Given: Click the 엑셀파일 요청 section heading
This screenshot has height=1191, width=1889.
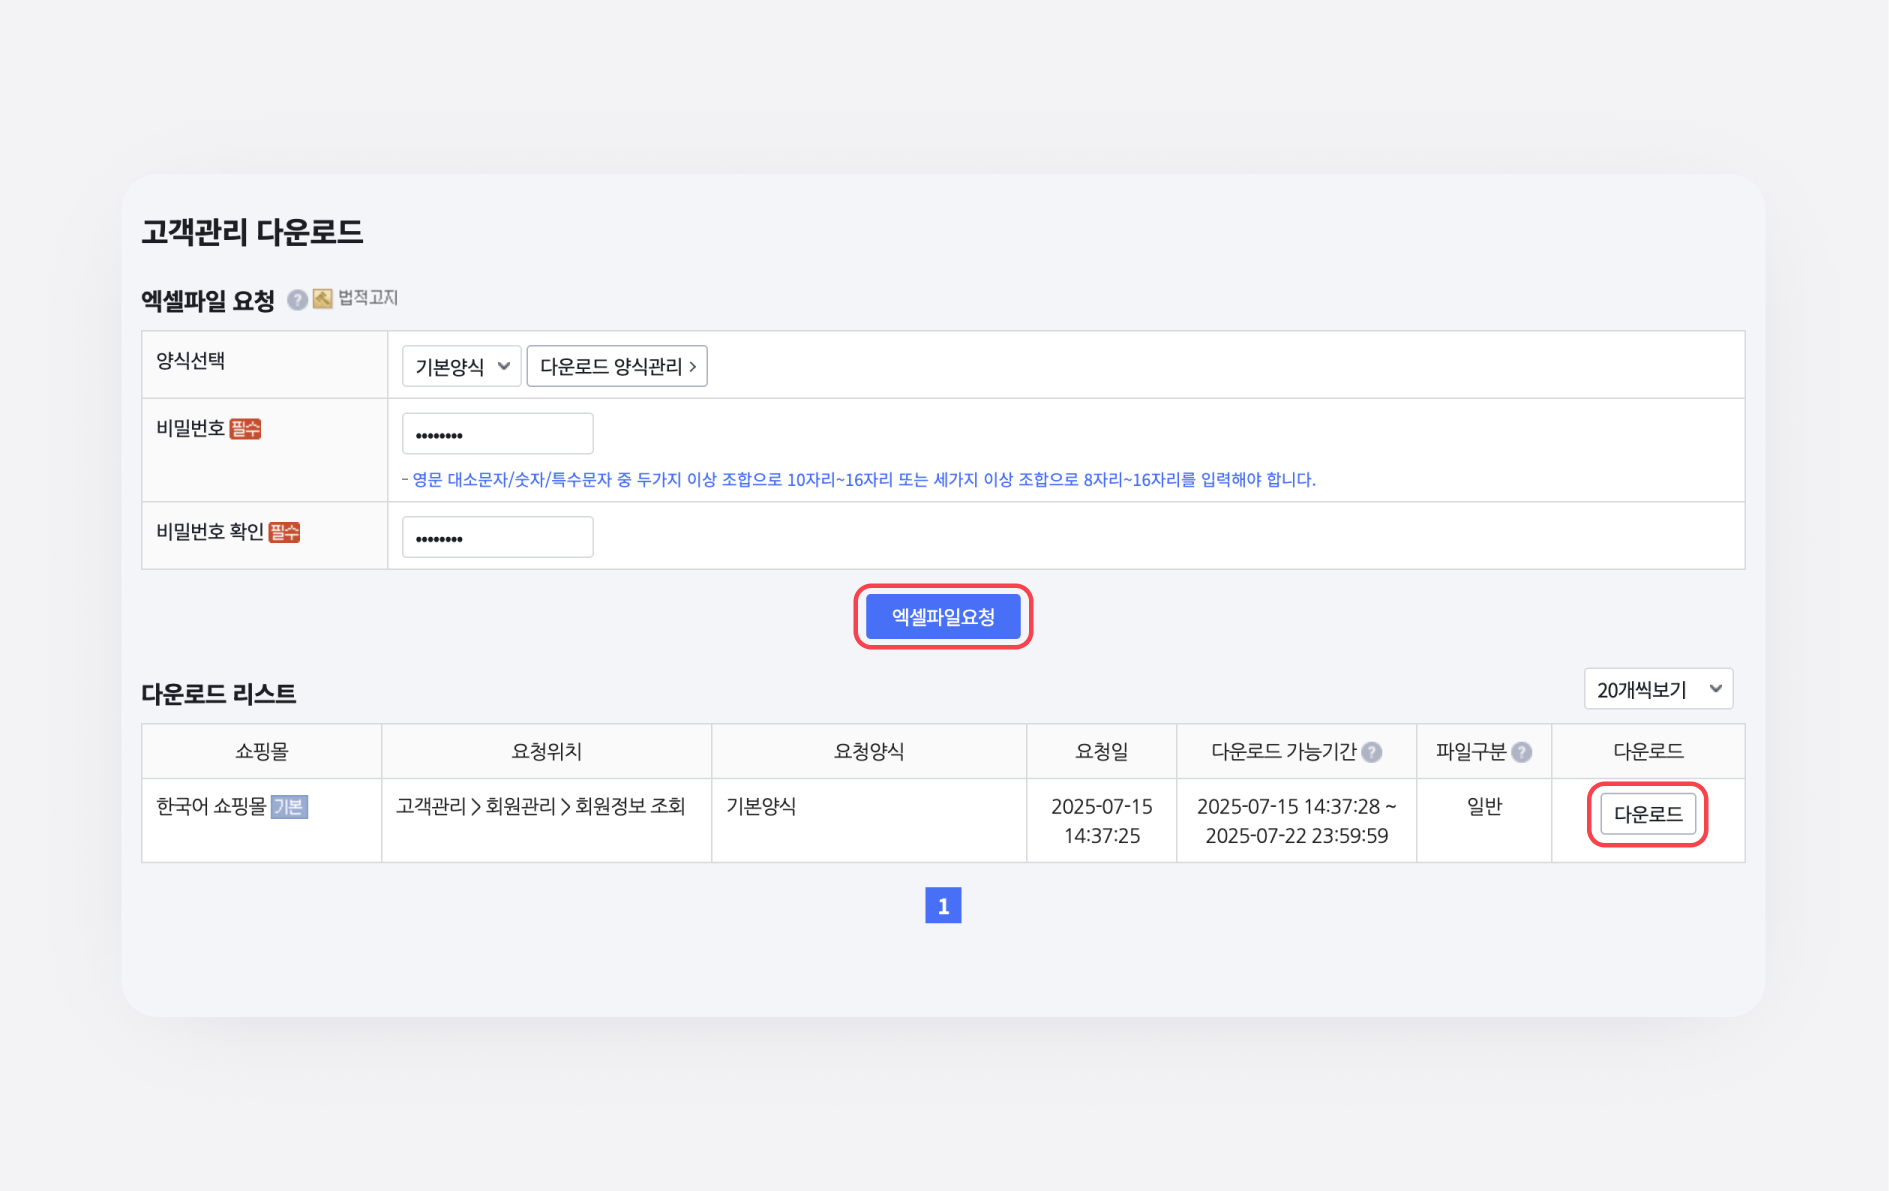Looking at the screenshot, I should click(208, 301).
